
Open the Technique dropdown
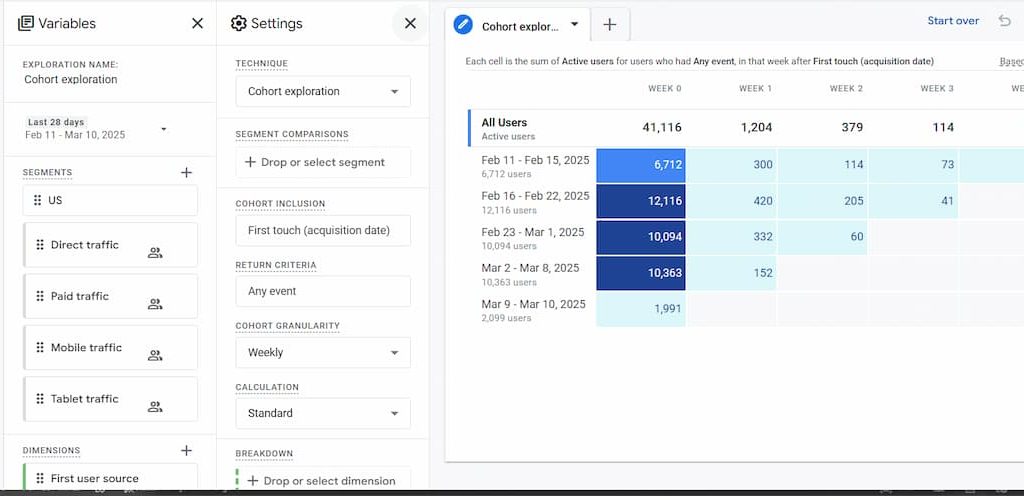coord(323,91)
